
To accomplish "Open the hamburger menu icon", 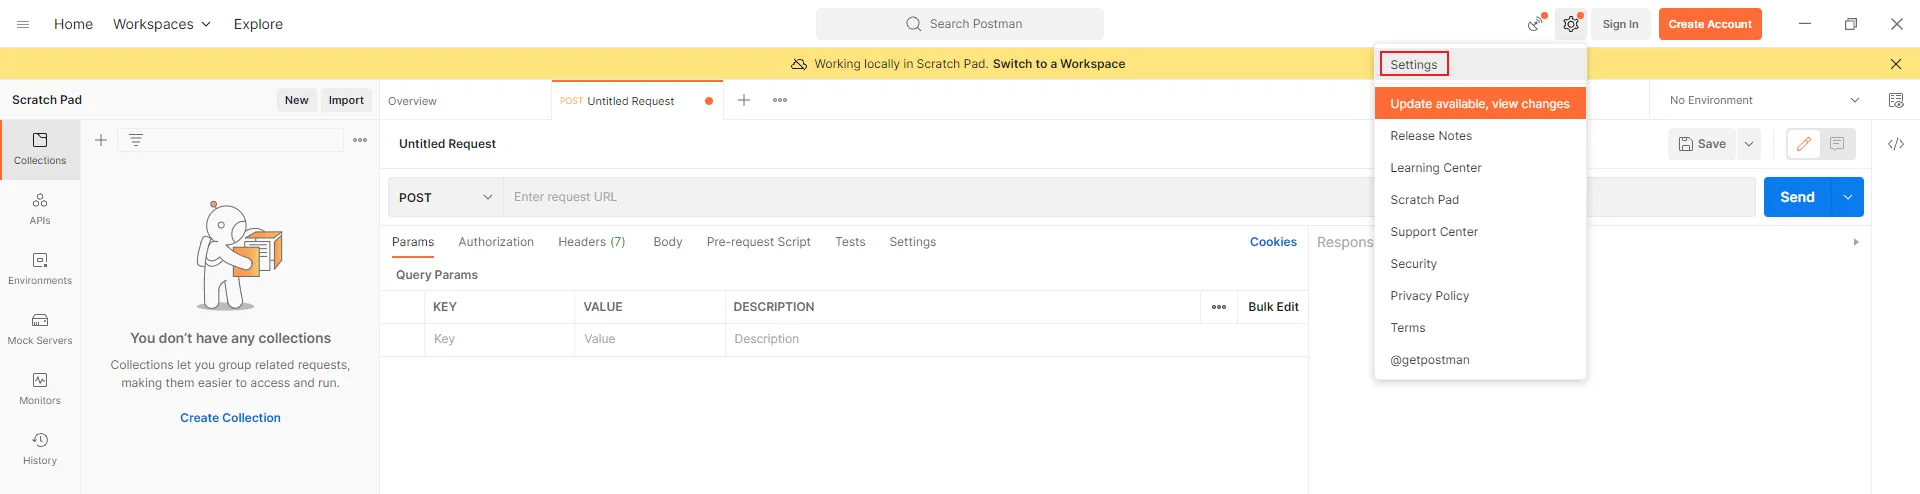I will 23,24.
